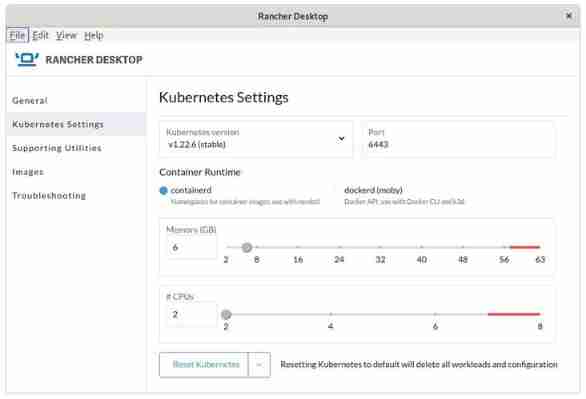This screenshot has height=399, width=586.
Task: Click the Port input field
Action: point(459,139)
